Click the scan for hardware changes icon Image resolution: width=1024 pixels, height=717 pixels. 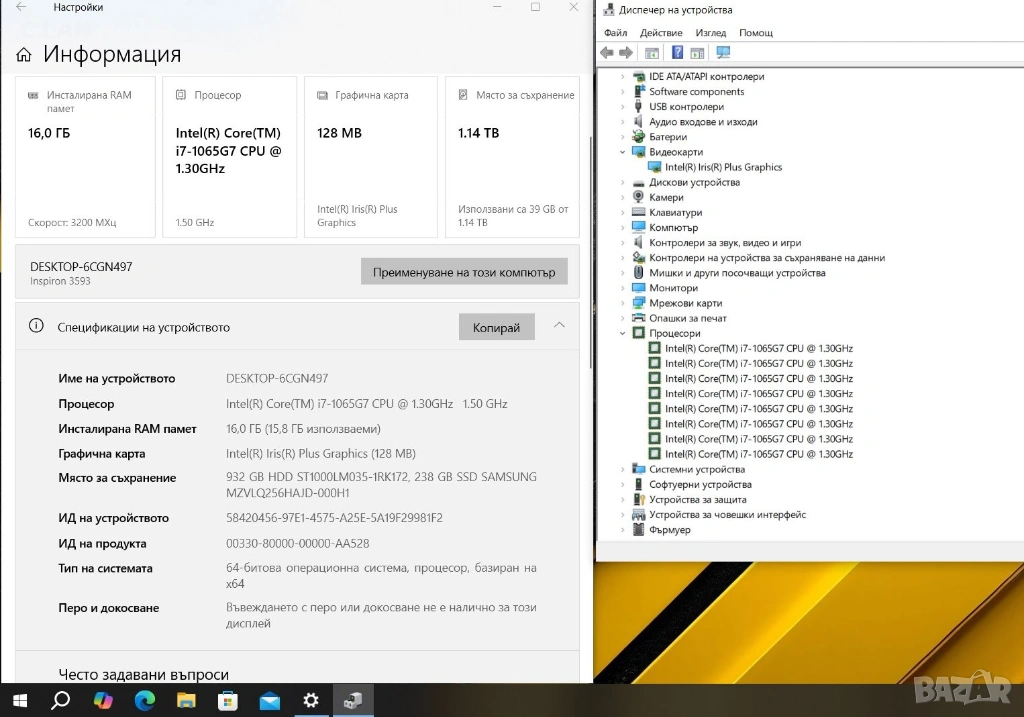(x=723, y=53)
